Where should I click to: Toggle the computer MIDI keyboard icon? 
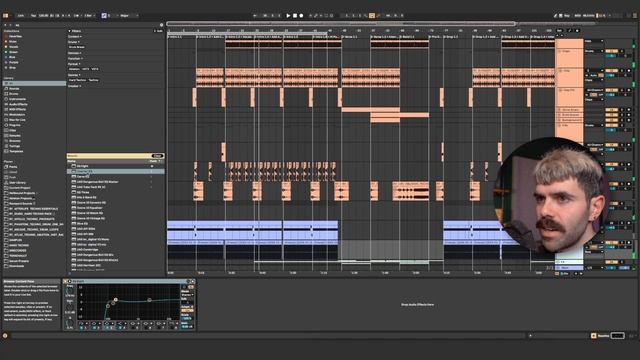coord(561,16)
